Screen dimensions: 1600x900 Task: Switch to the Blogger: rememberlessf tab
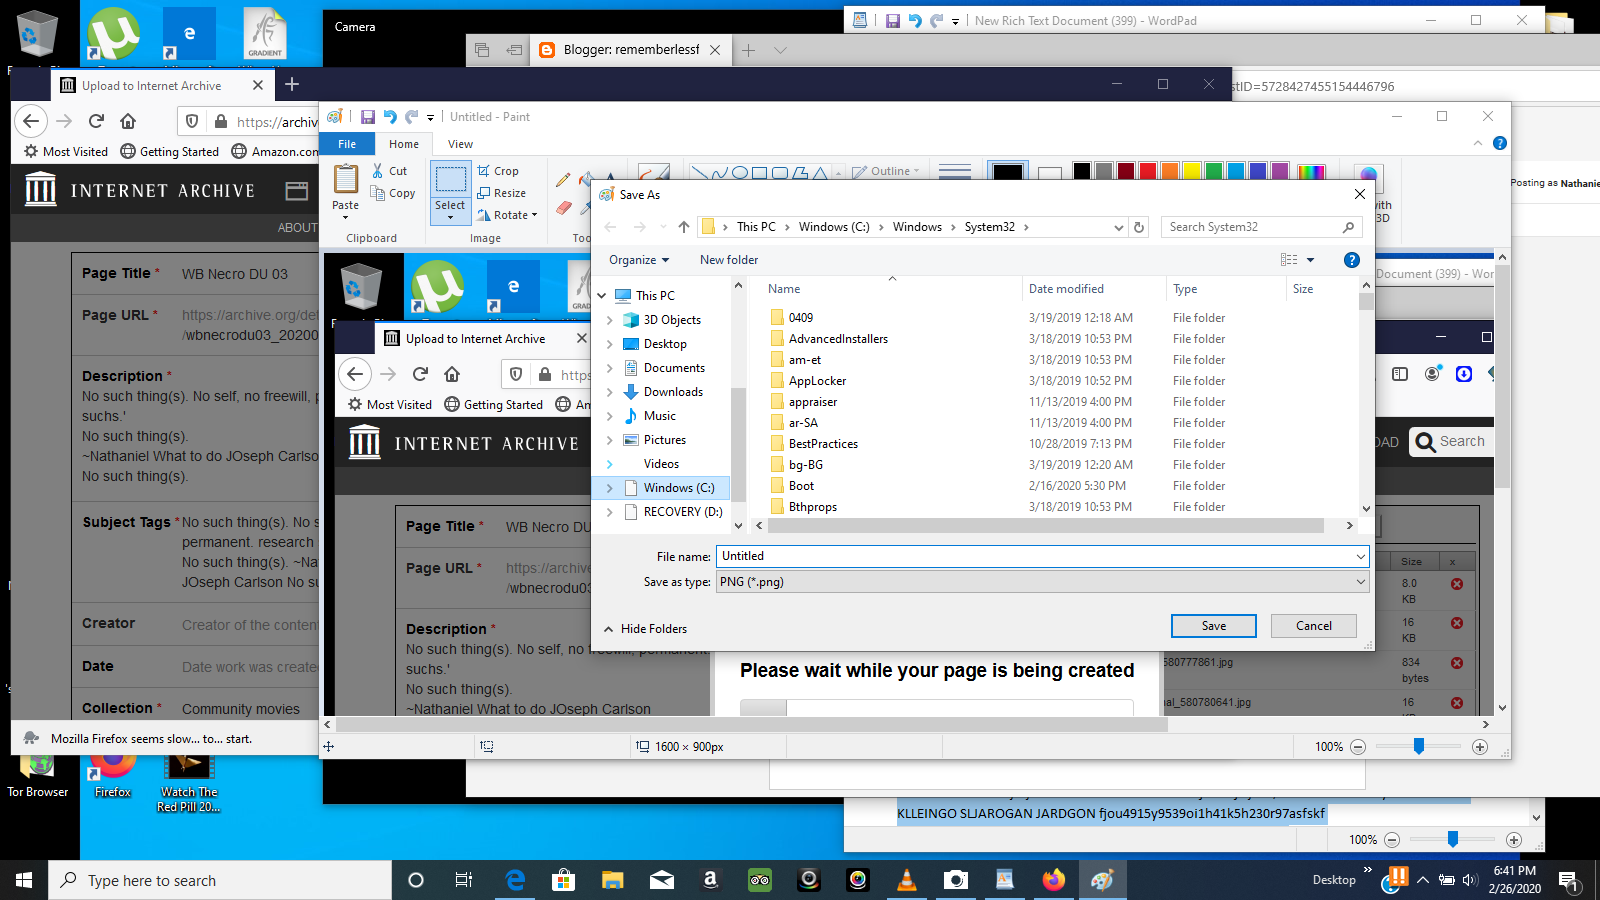(630, 50)
